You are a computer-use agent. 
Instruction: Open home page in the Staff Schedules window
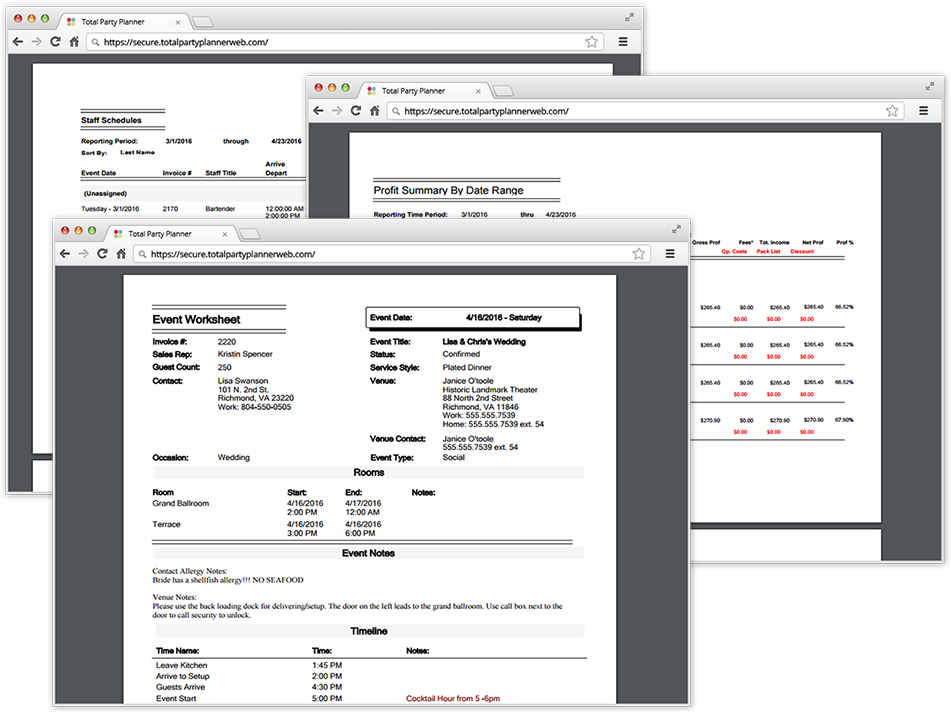pyautogui.click(x=74, y=42)
